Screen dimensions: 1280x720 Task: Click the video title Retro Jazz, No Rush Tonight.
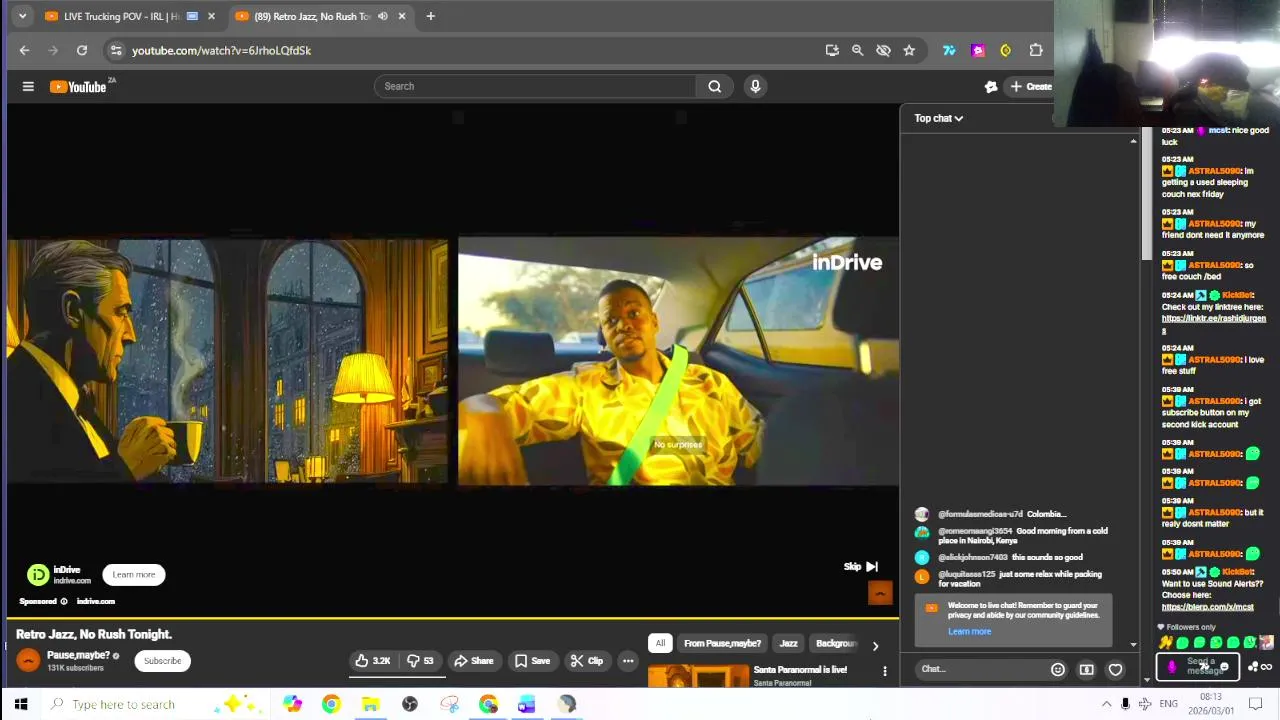pyautogui.click(x=94, y=634)
